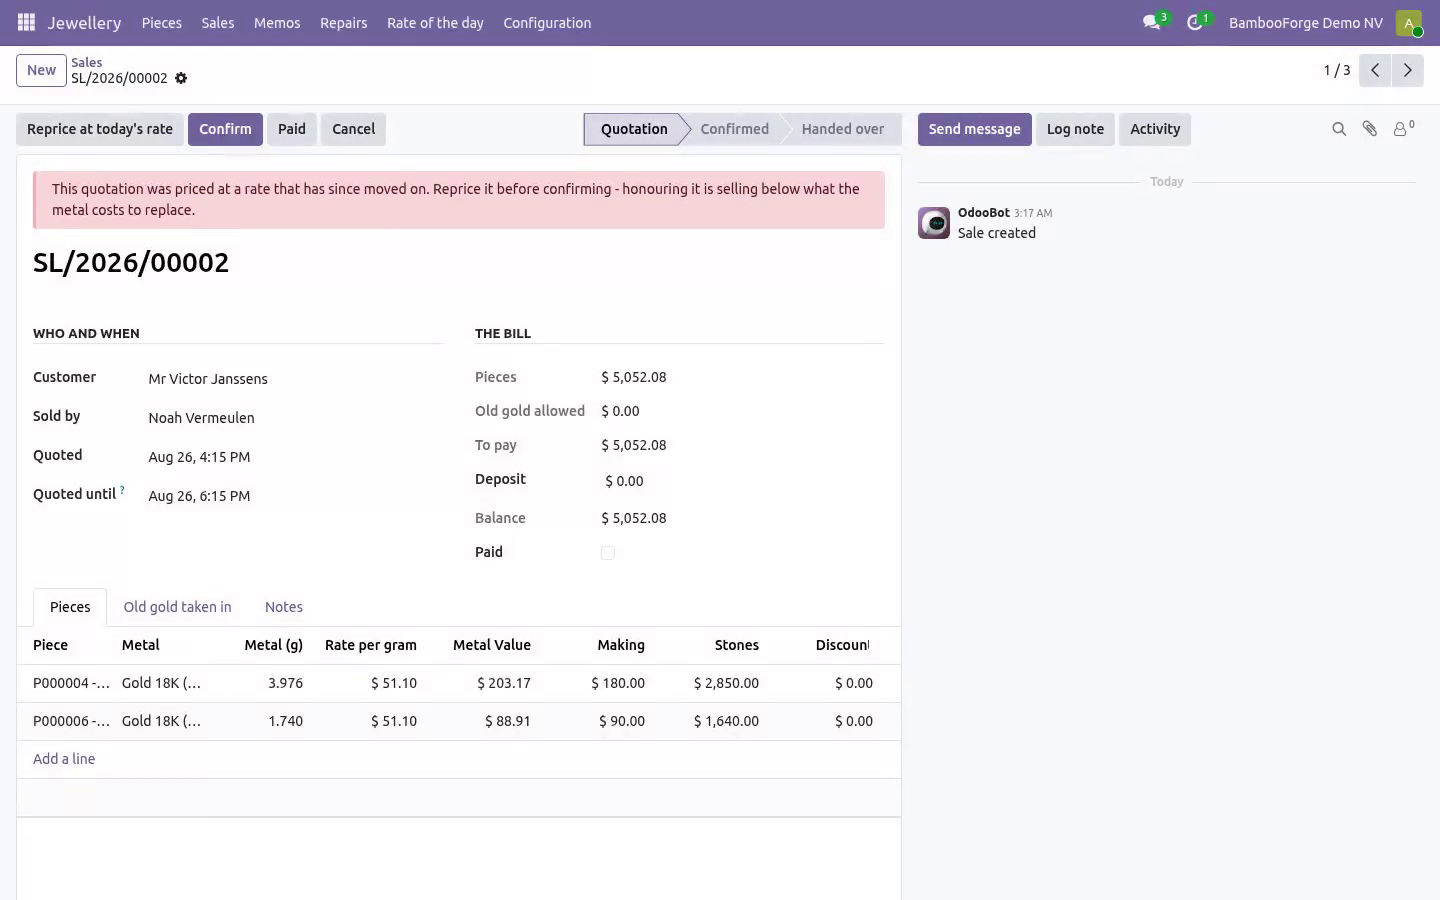Open the Rate of the day menu
The height and width of the screenshot is (900, 1440).
click(435, 22)
